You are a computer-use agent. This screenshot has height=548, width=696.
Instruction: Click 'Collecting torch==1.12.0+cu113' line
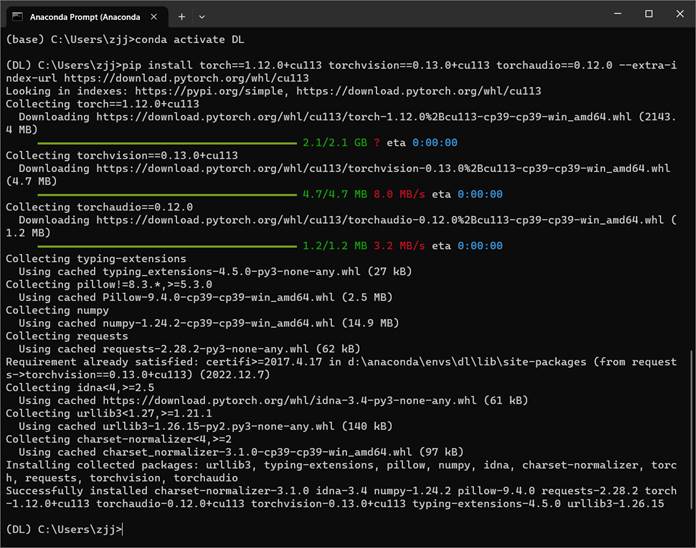[x=103, y=104]
